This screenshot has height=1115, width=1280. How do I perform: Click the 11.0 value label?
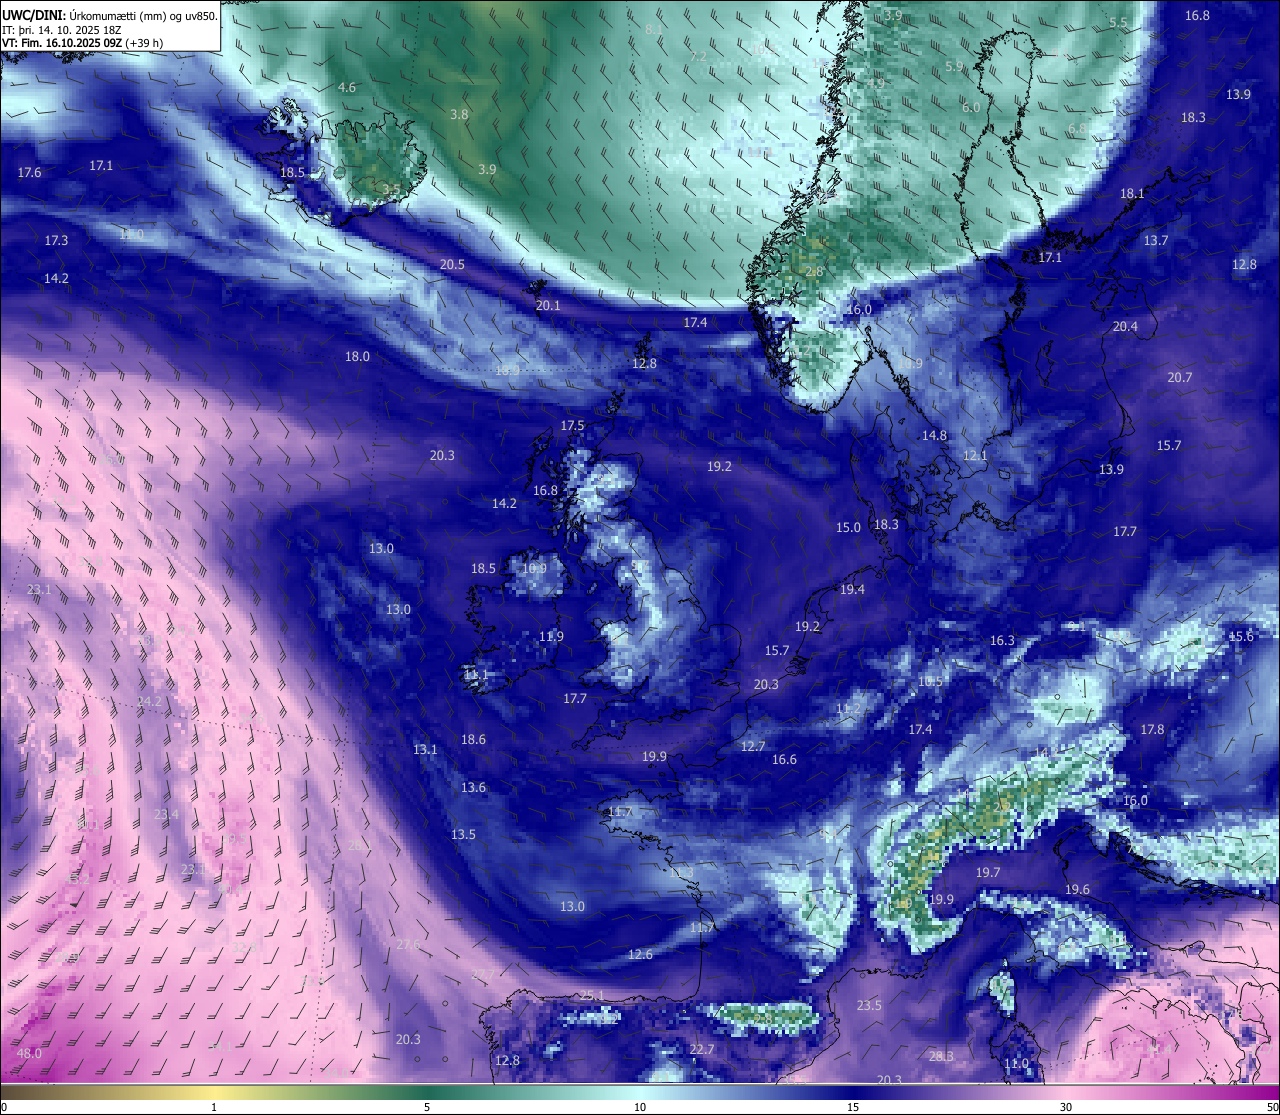[x=1016, y=1063]
